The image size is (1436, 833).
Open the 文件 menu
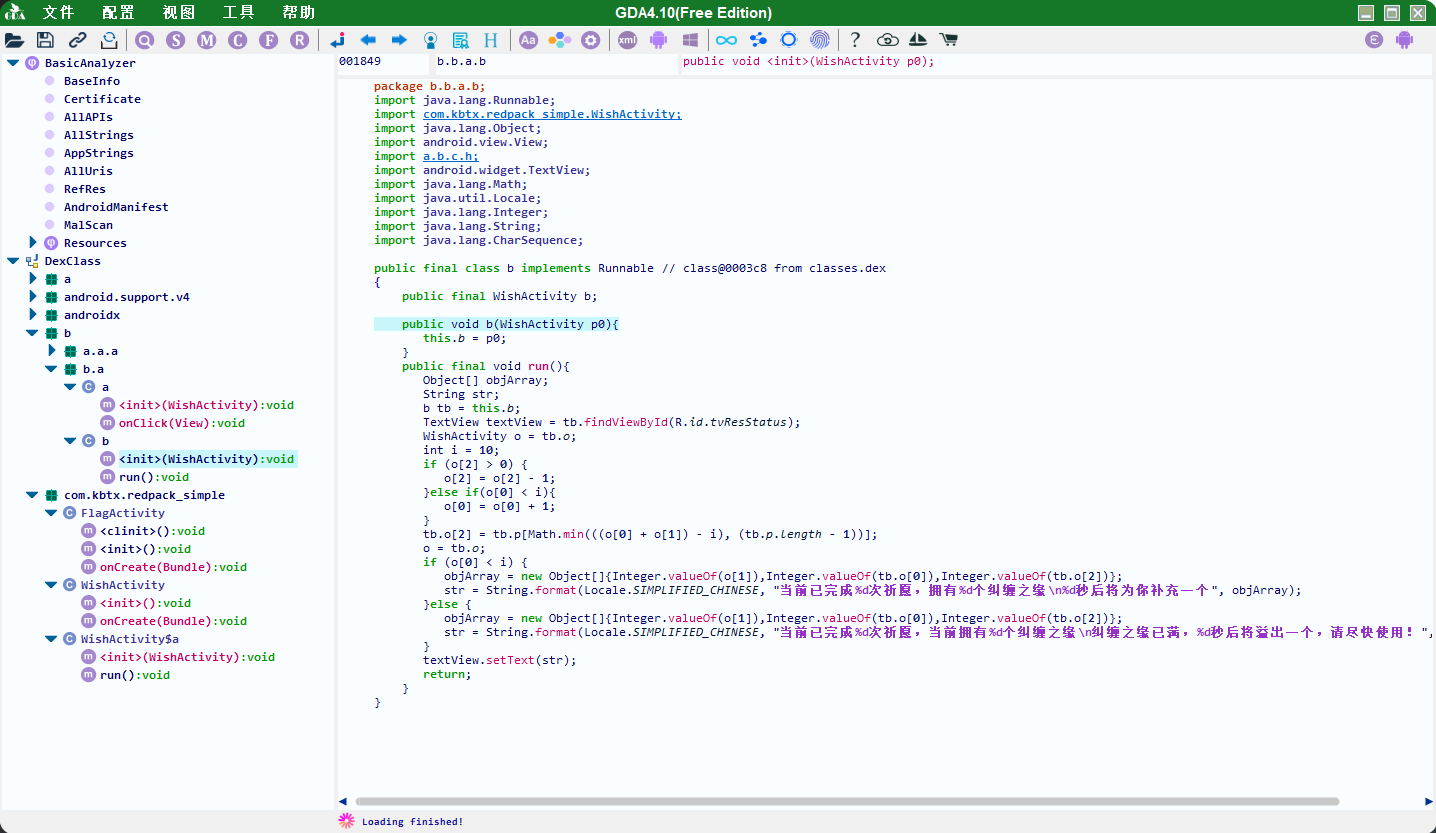pos(58,13)
